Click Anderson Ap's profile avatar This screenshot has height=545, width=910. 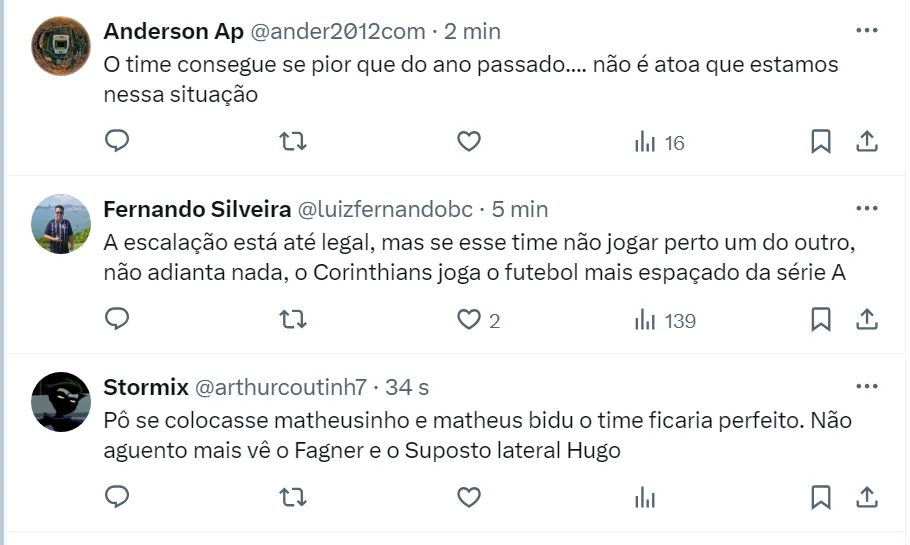click(61, 46)
